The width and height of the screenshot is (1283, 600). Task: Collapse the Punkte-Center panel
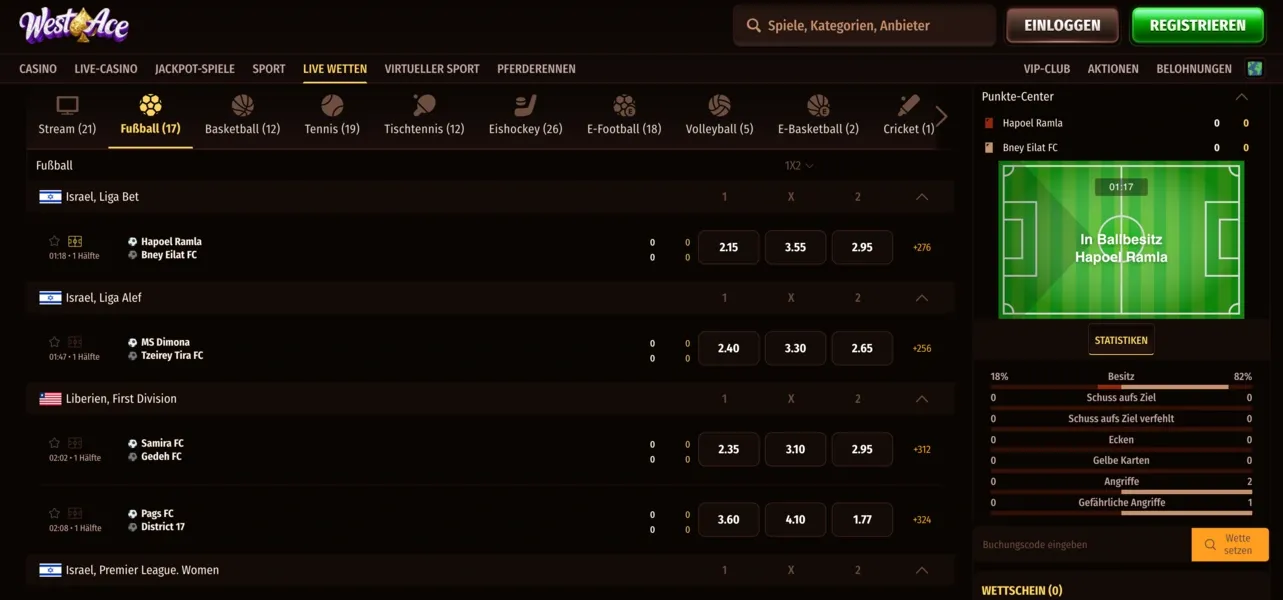pyautogui.click(x=1241, y=97)
